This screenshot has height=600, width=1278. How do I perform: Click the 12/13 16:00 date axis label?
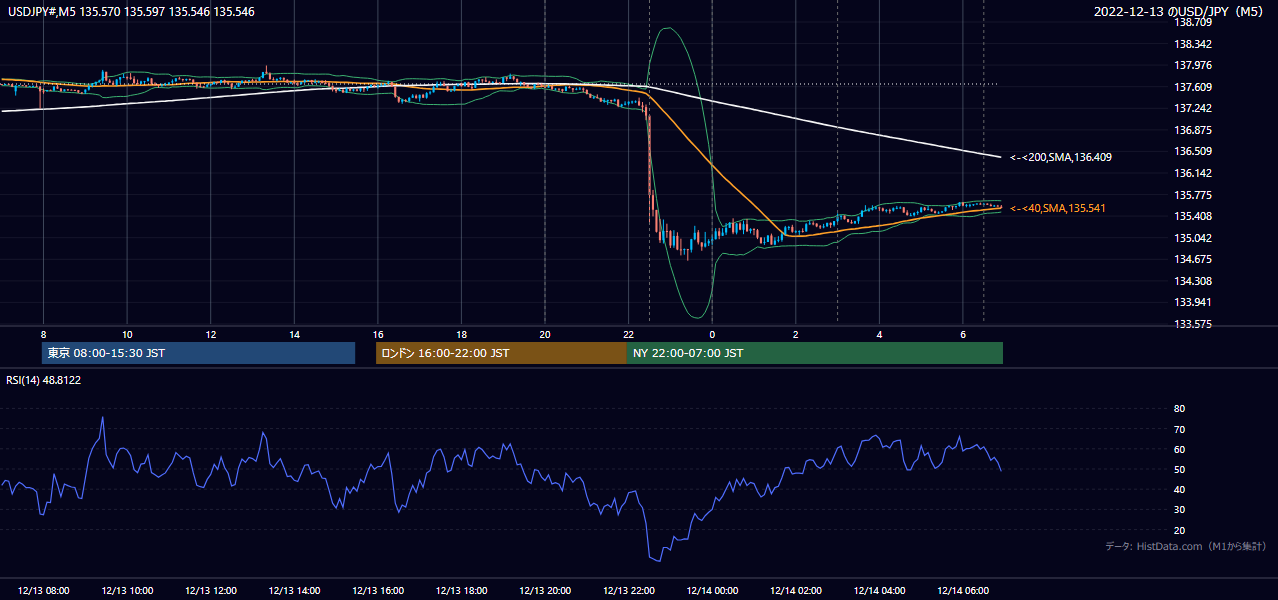(377, 591)
